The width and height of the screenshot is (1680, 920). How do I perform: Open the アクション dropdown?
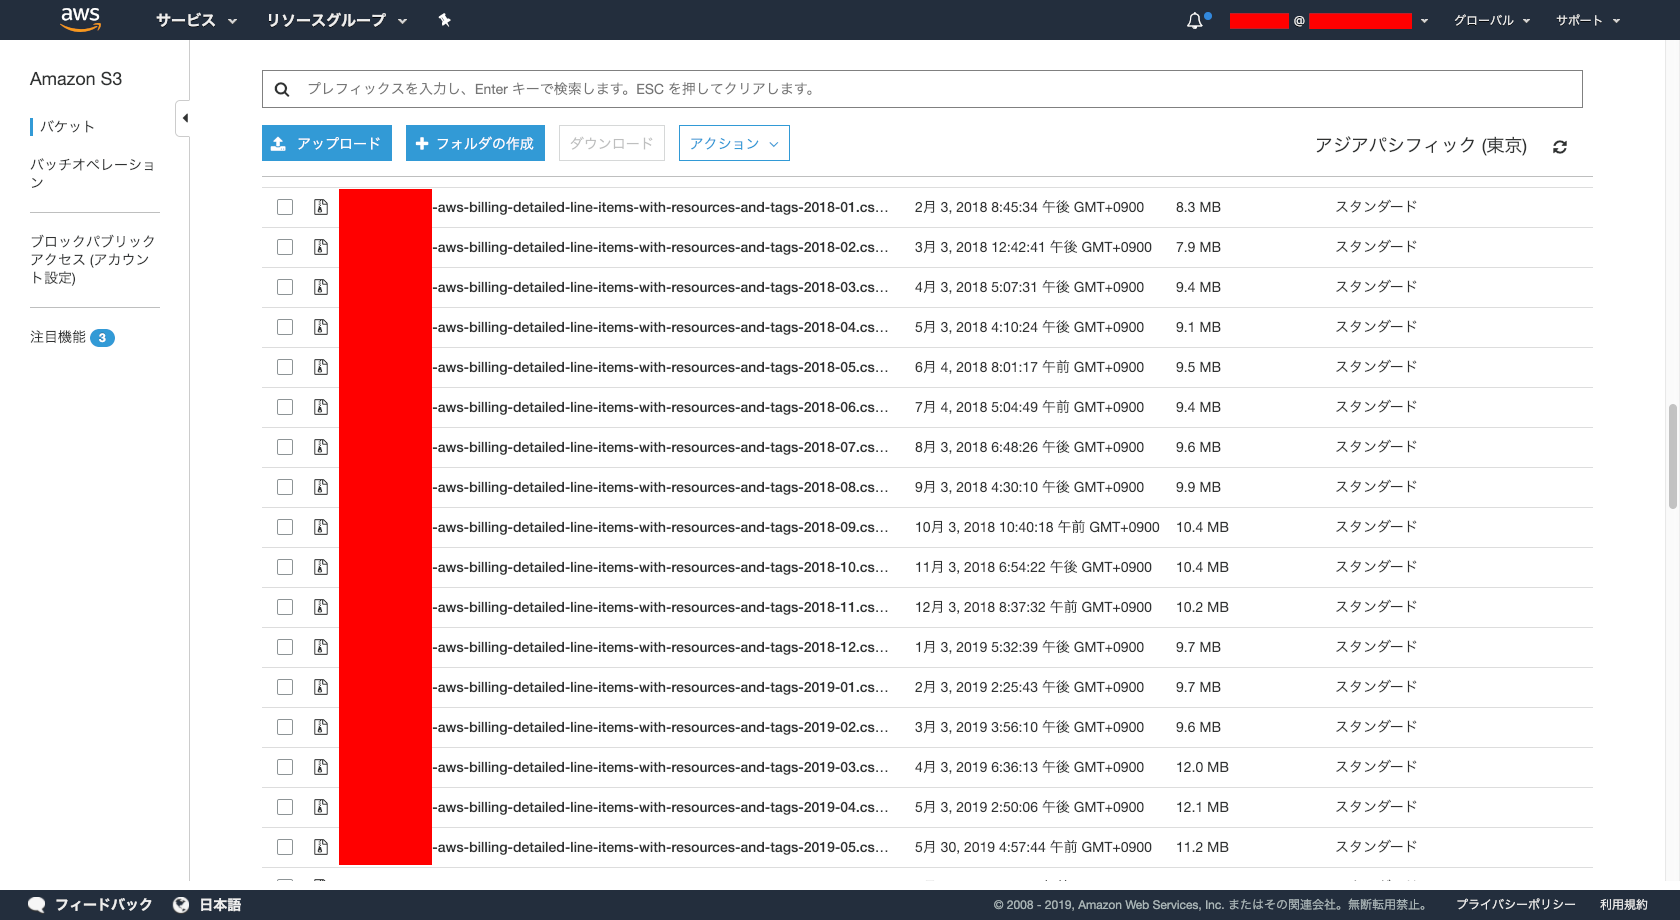tap(733, 143)
